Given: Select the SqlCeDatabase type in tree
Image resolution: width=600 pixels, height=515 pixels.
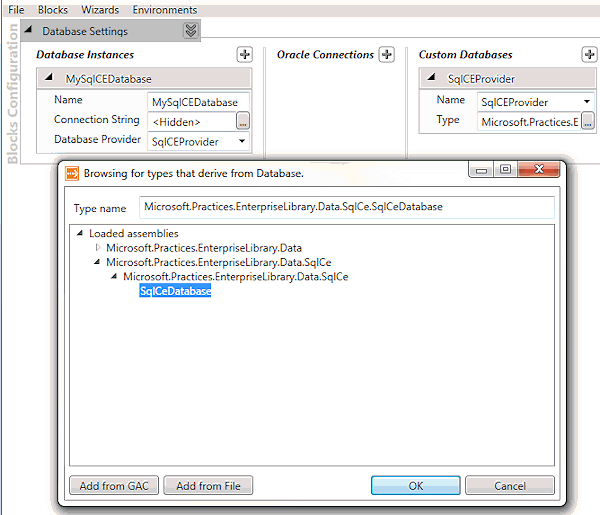Looking at the screenshot, I should click(x=175, y=291).
